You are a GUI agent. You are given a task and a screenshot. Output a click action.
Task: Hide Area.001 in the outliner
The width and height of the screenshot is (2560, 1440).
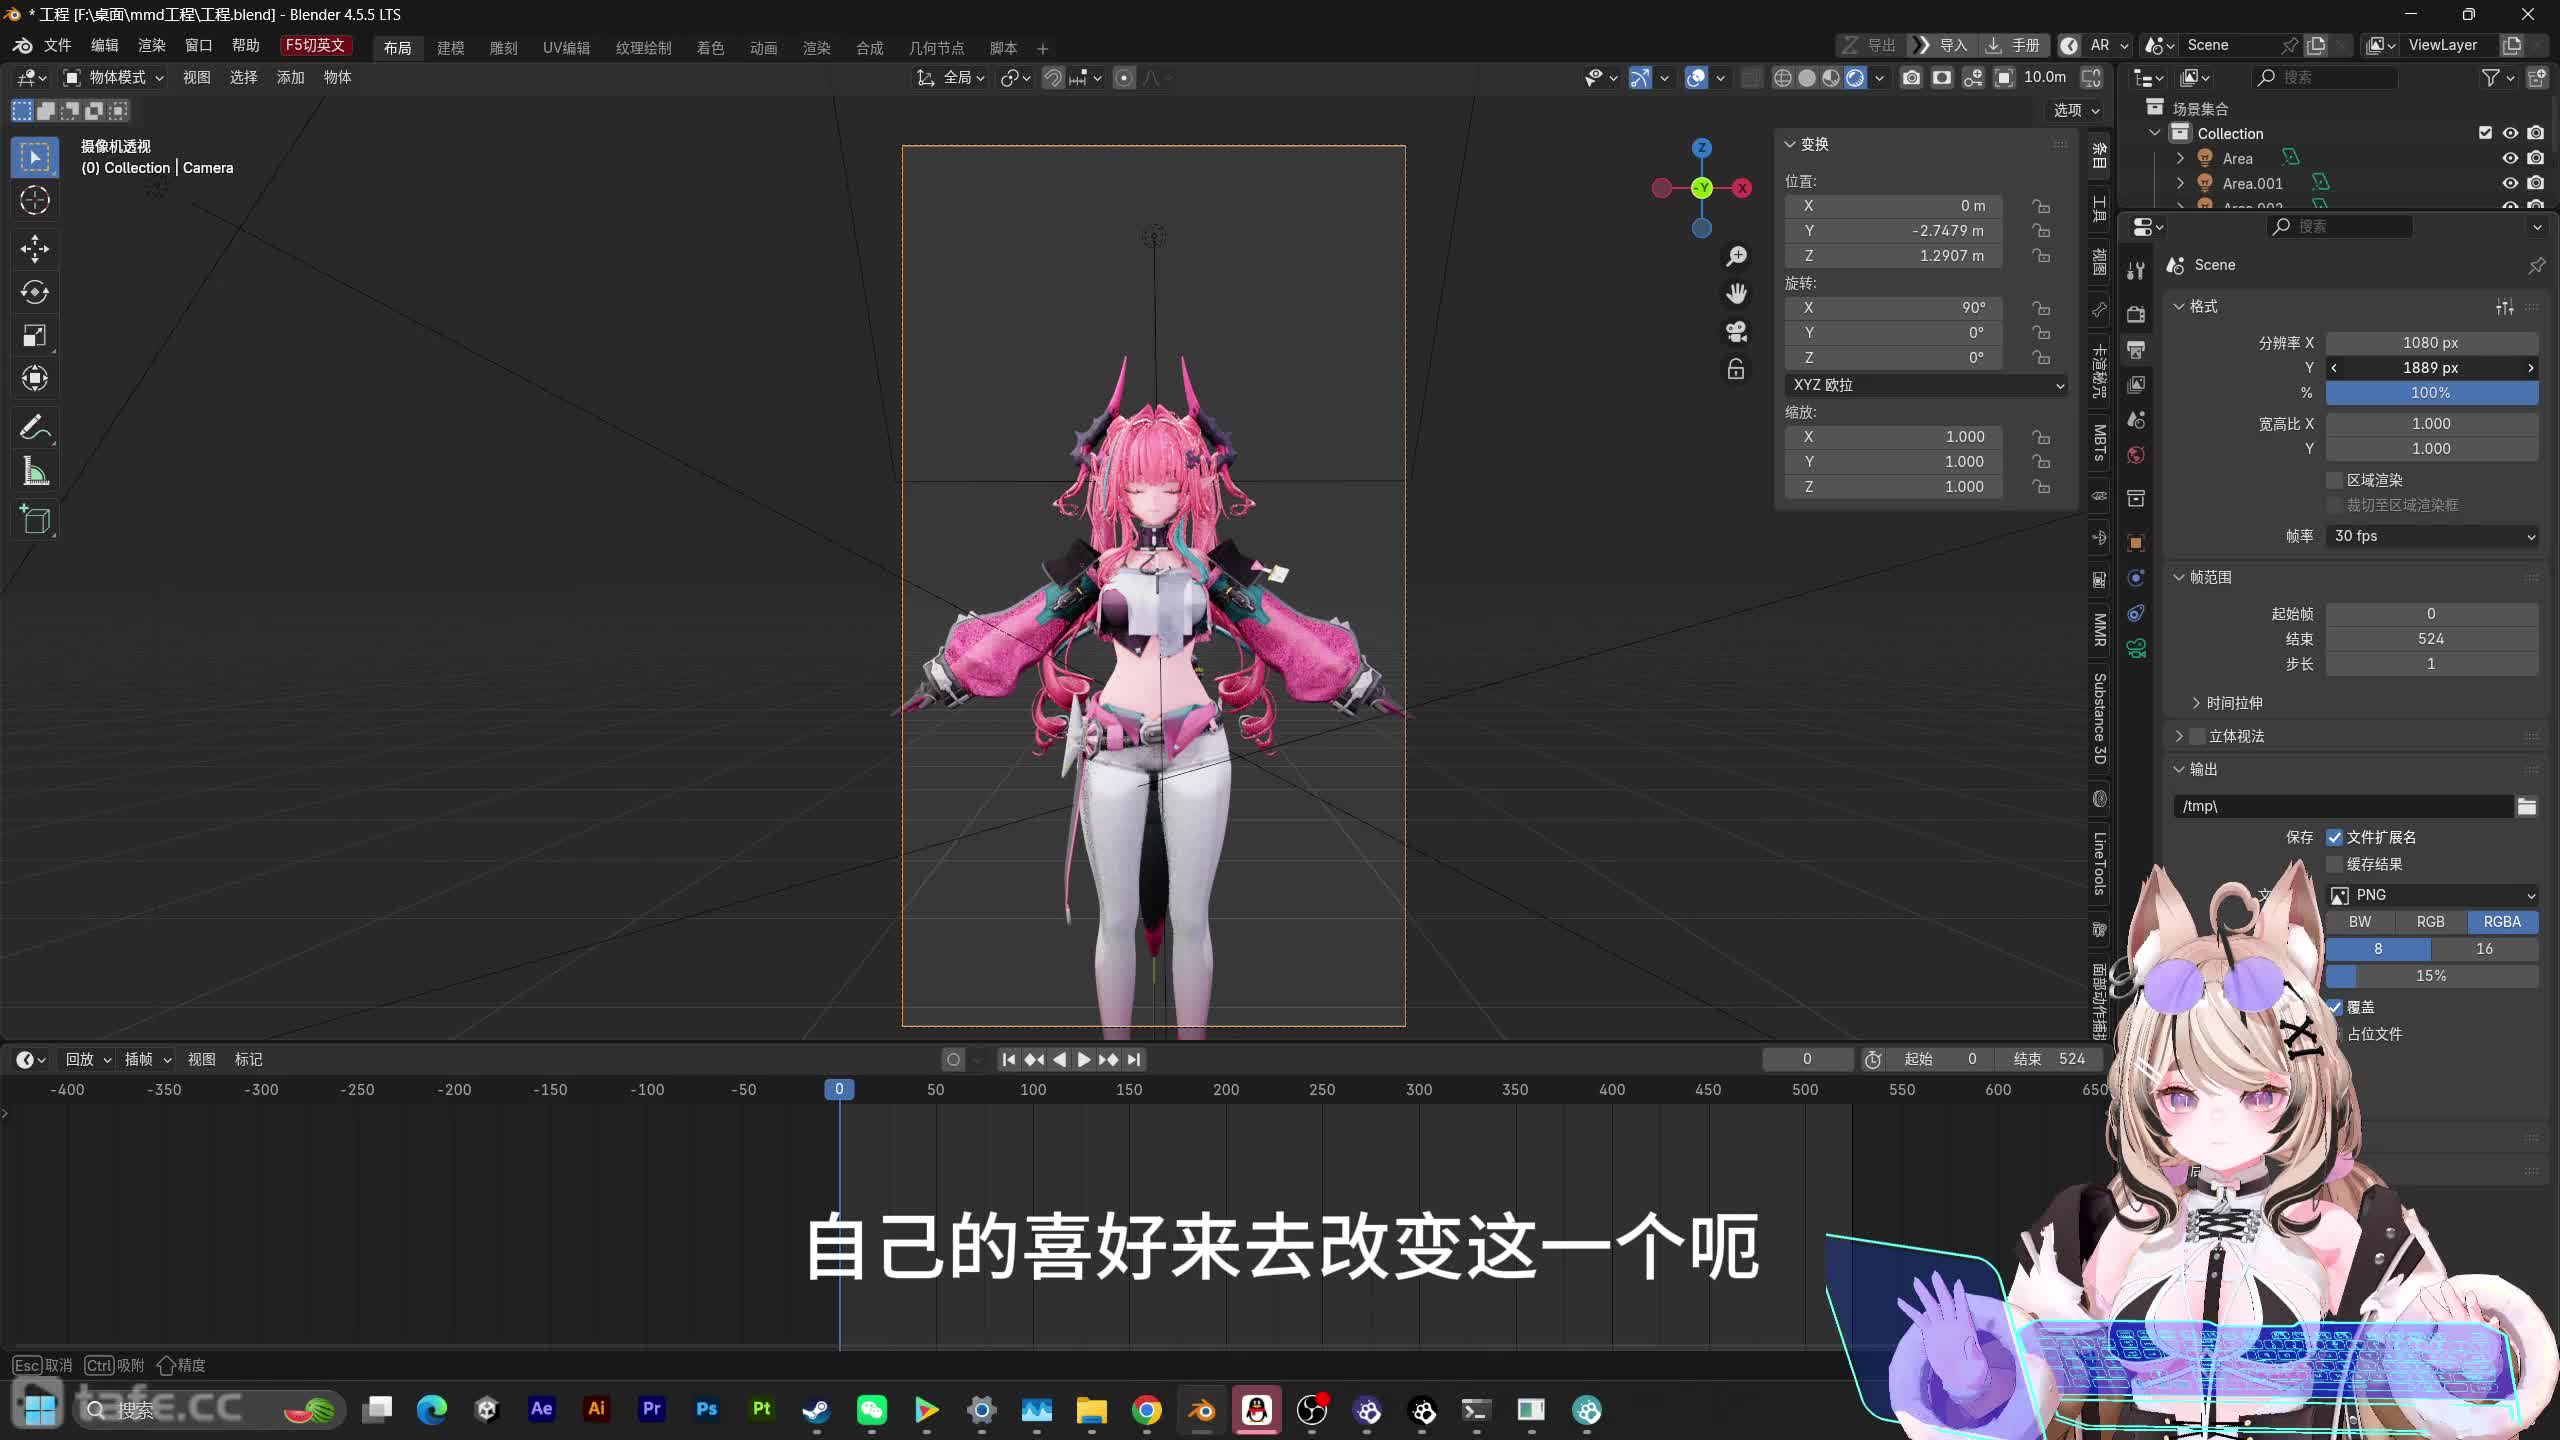2510,183
